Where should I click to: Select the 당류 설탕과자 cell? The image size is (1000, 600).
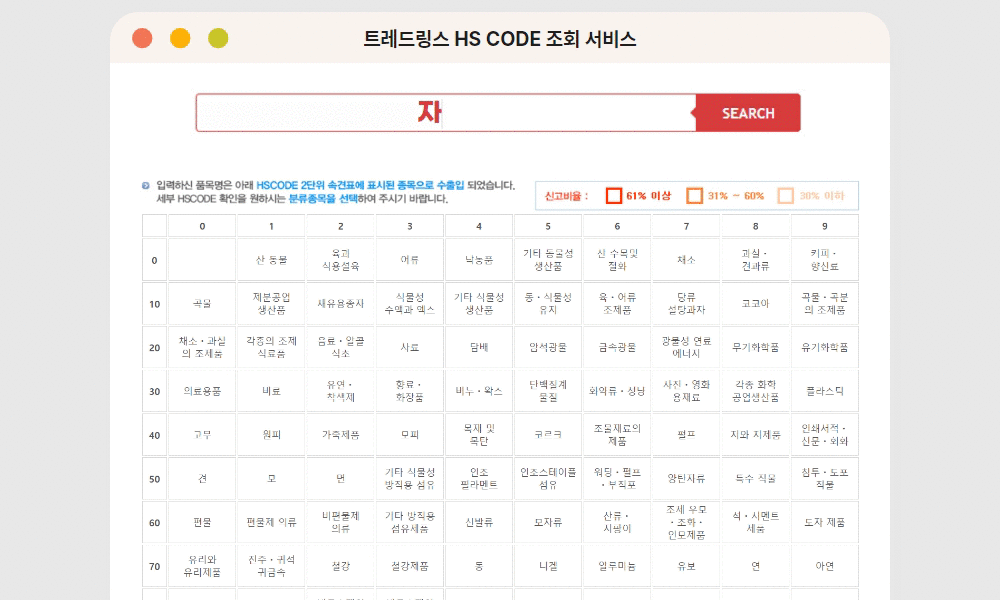pos(686,304)
